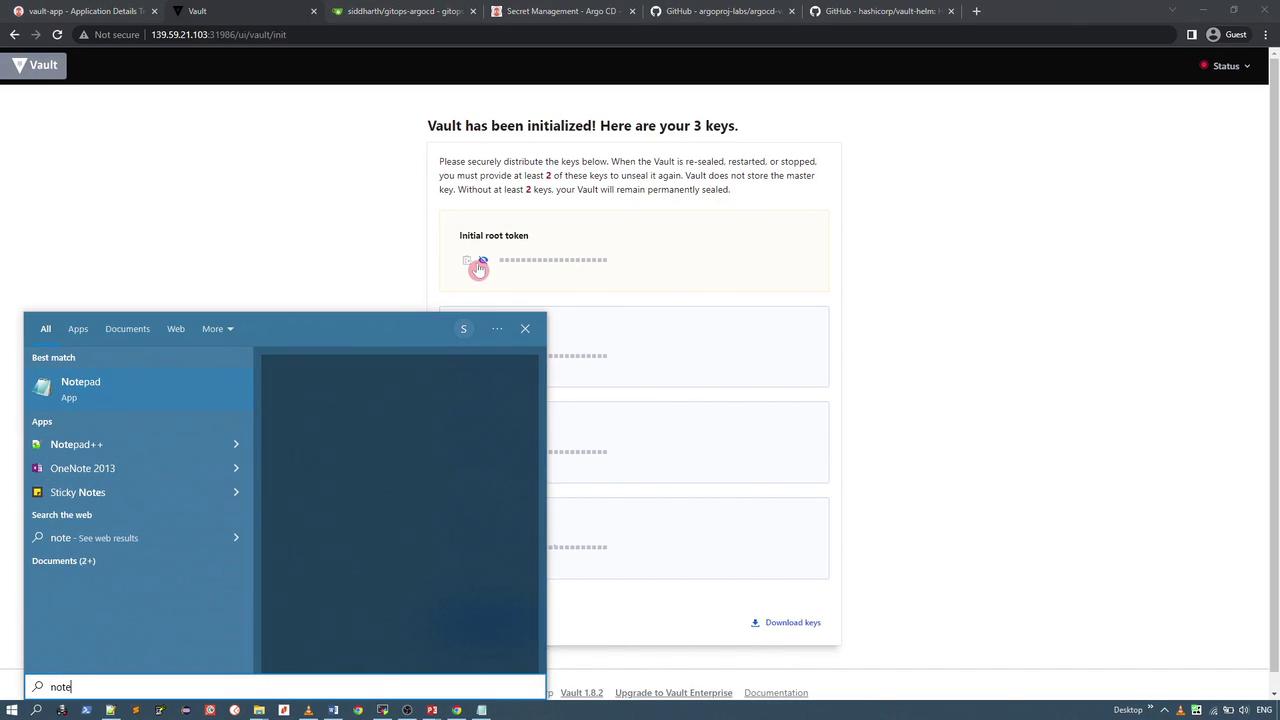
Task: Expand the OneNote 2013 result arrow
Action: pyautogui.click(x=236, y=469)
